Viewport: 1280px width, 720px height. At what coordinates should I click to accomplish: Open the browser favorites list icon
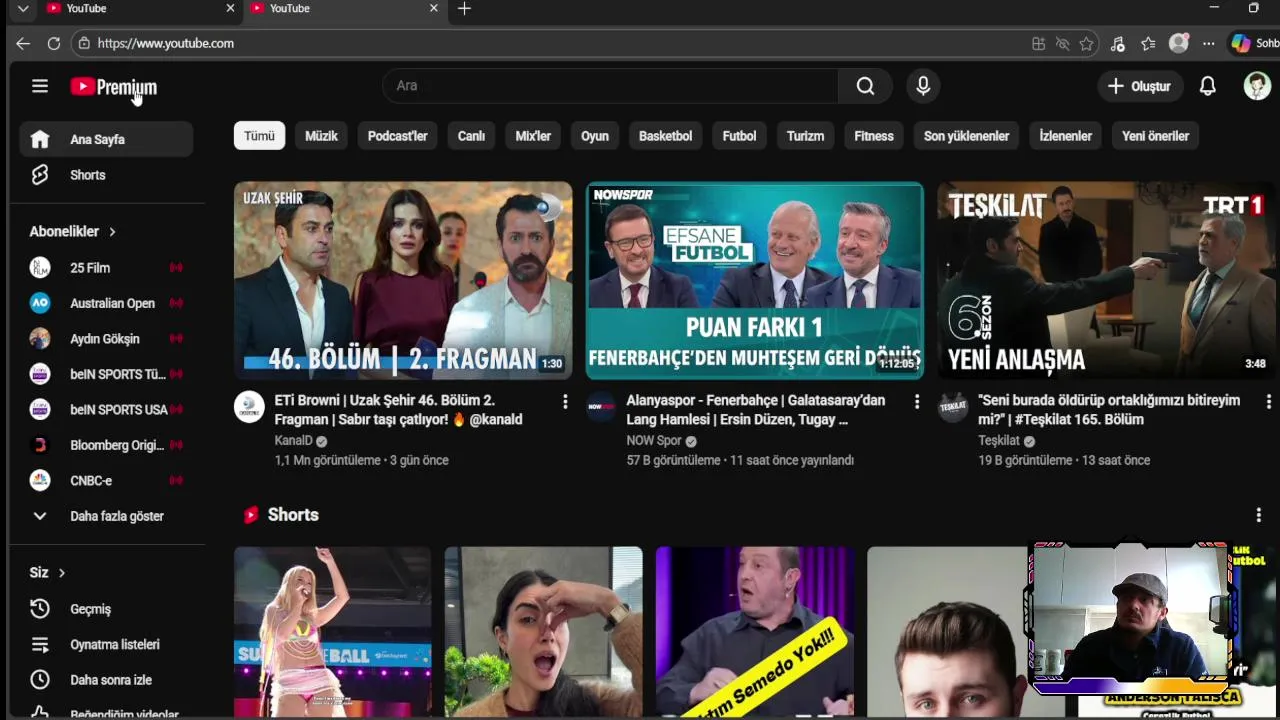(x=1148, y=44)
